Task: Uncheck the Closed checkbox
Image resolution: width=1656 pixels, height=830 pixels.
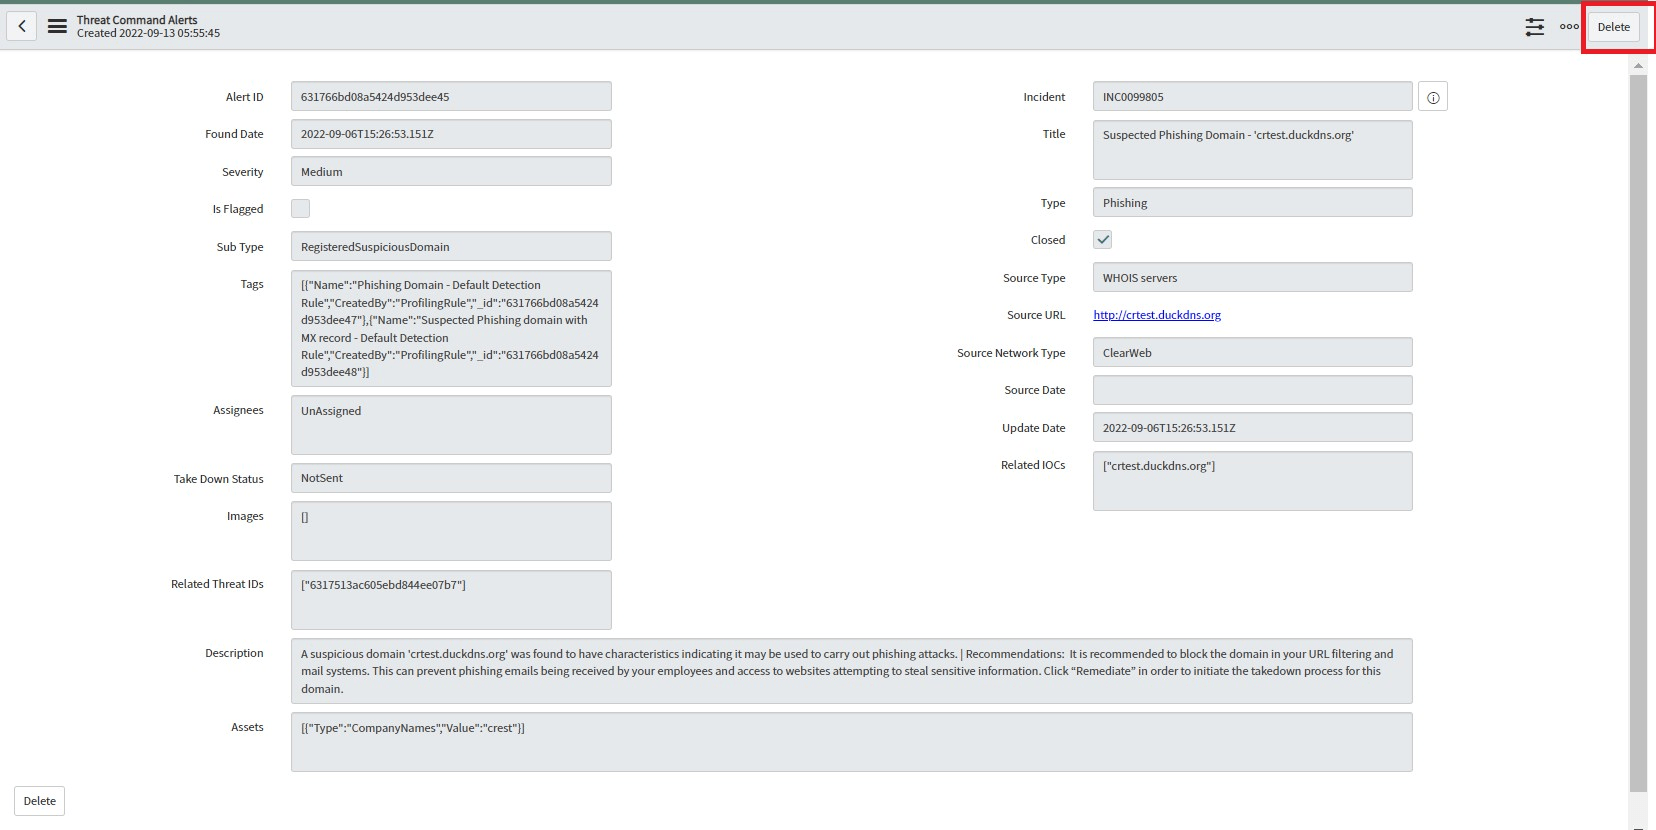Action: pyautogui.click(x=1102, y=240)
